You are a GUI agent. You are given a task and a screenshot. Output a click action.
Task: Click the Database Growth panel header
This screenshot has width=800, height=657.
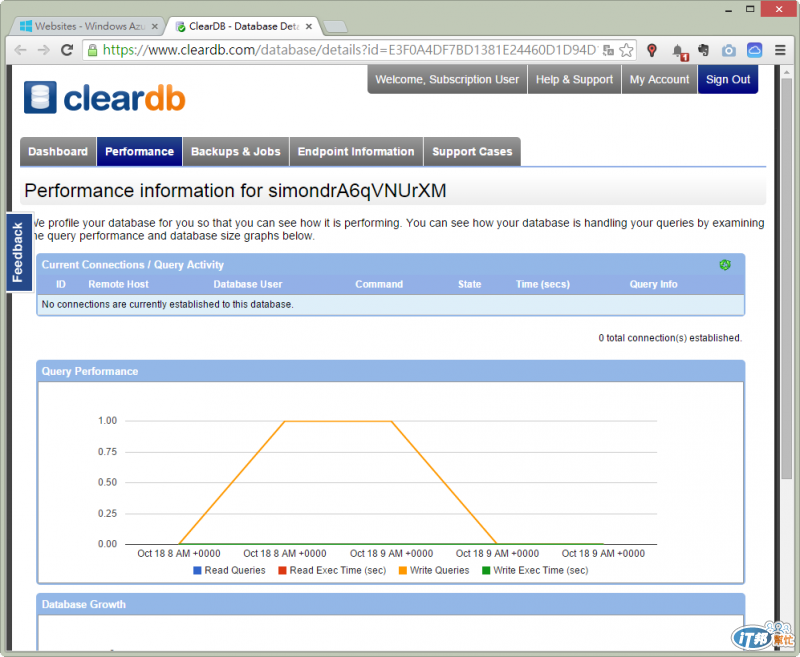390,604
